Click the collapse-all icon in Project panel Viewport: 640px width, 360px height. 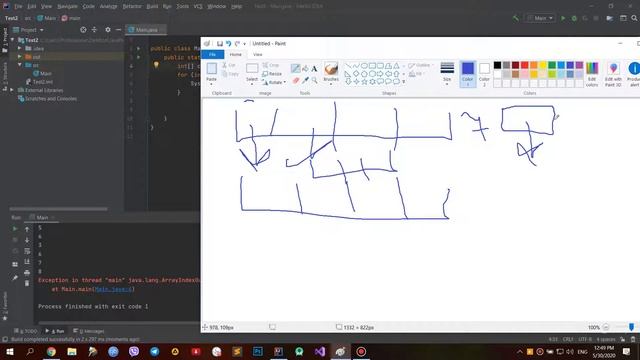point(94,30)
